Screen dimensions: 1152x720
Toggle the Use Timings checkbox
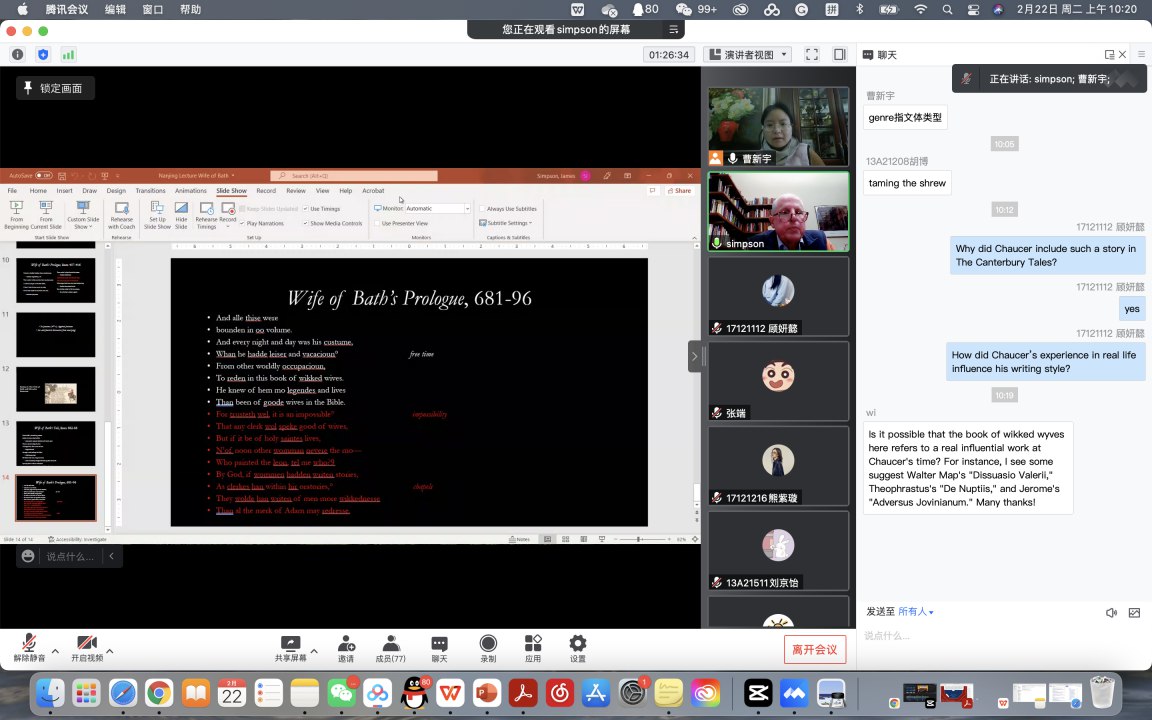click(x=306, y=209)
